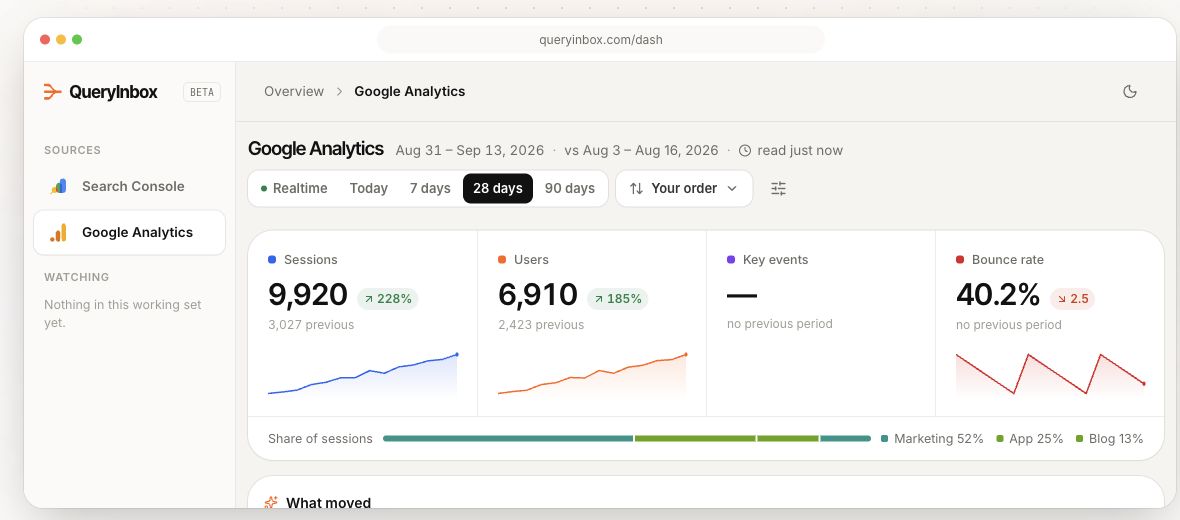
Task: Click the breadcrumb chevron separator
Action: pos(339,92)
